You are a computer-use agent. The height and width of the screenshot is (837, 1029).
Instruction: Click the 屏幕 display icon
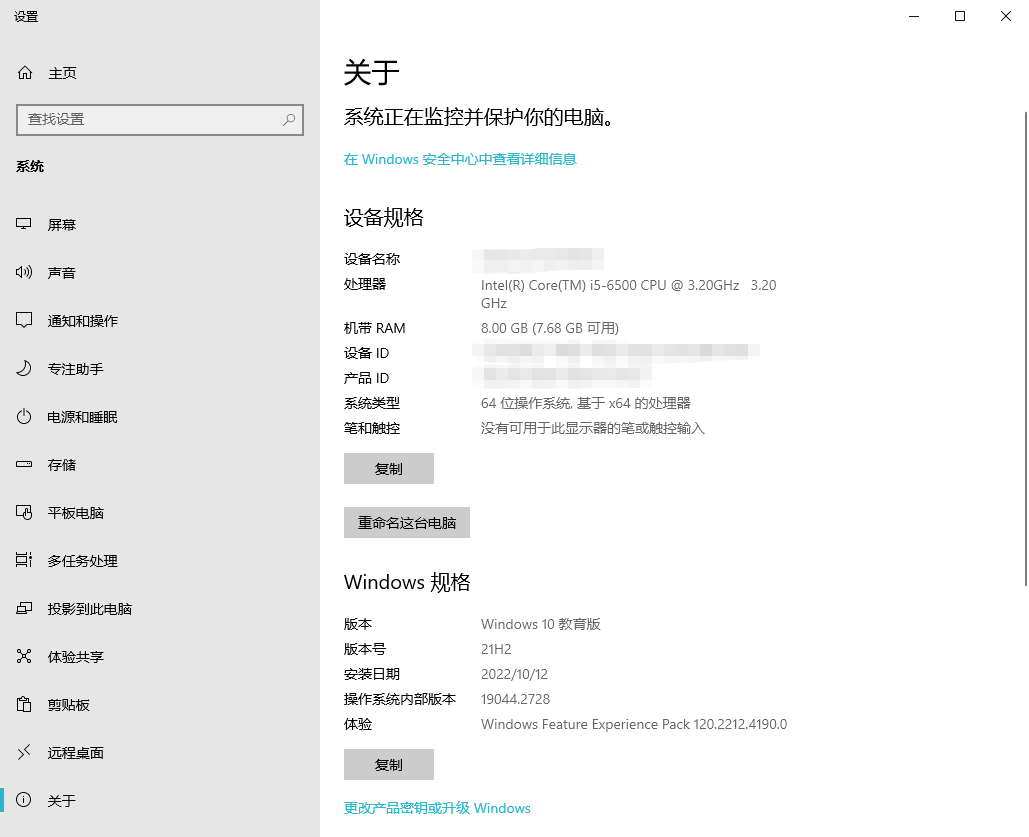[x=24, y=225]
